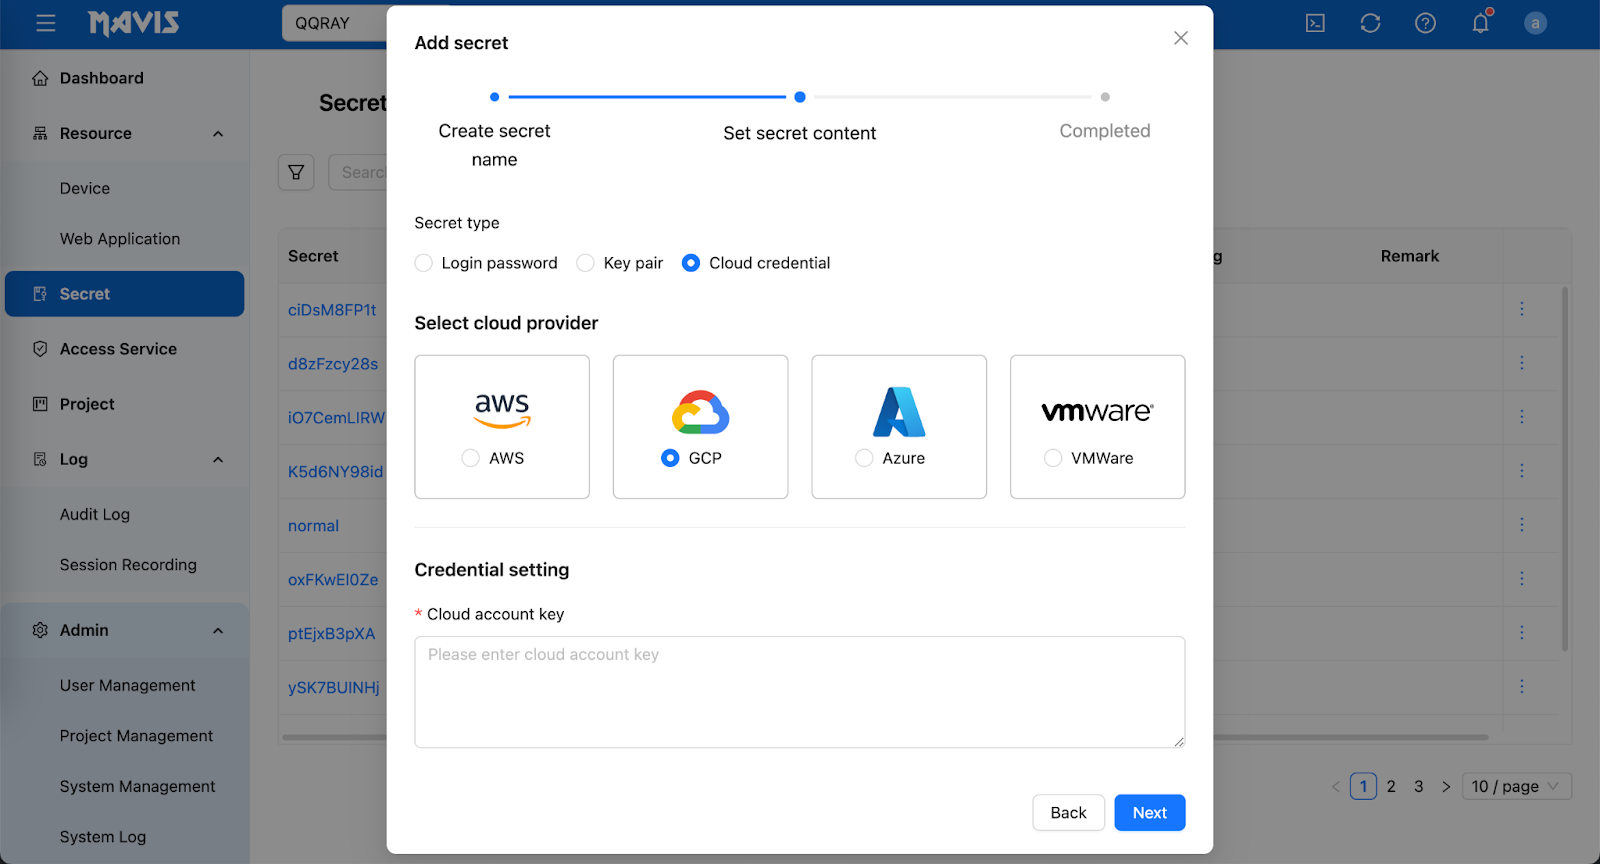Viewport: 1600px width, 864px height.
Task: Open secret link d8zFzcy28s
Action: pos(333,364)
